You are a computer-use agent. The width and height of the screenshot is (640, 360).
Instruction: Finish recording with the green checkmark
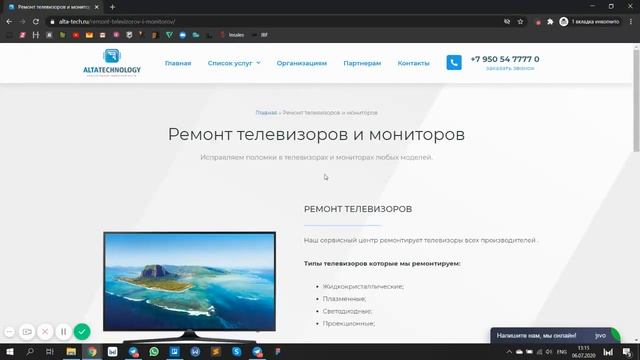point(82,331)
